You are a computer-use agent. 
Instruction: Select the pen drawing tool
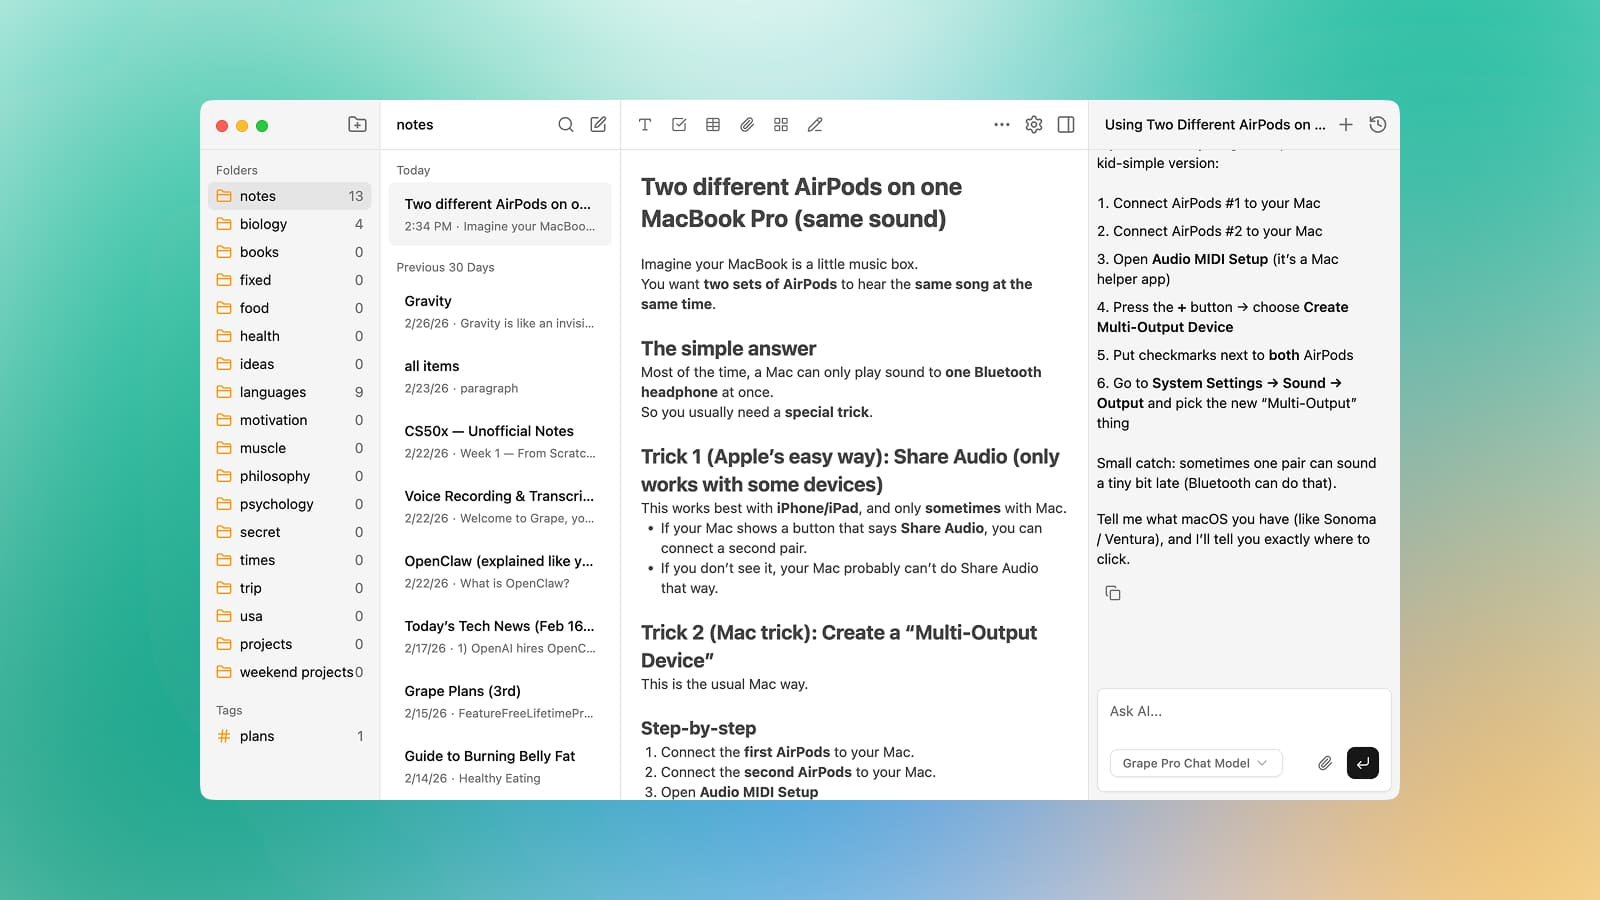tap(815, 125)
